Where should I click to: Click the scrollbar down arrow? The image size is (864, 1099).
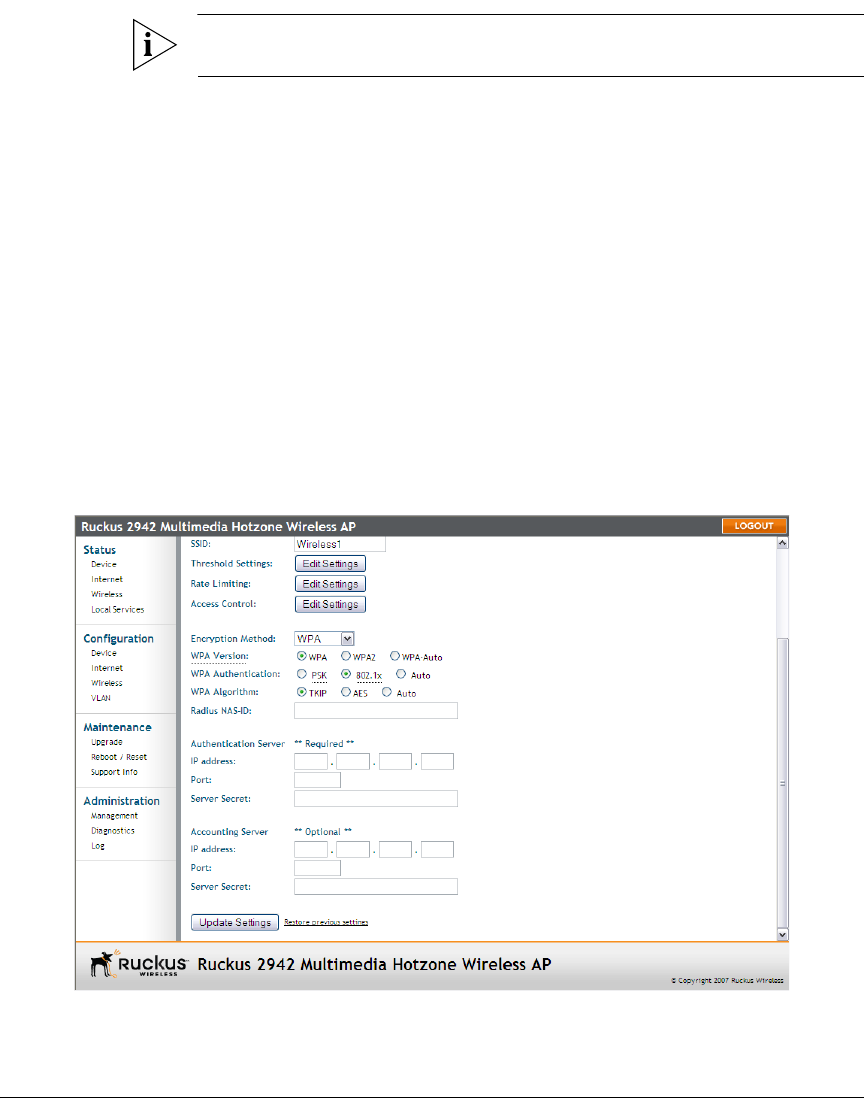point(783,935)
